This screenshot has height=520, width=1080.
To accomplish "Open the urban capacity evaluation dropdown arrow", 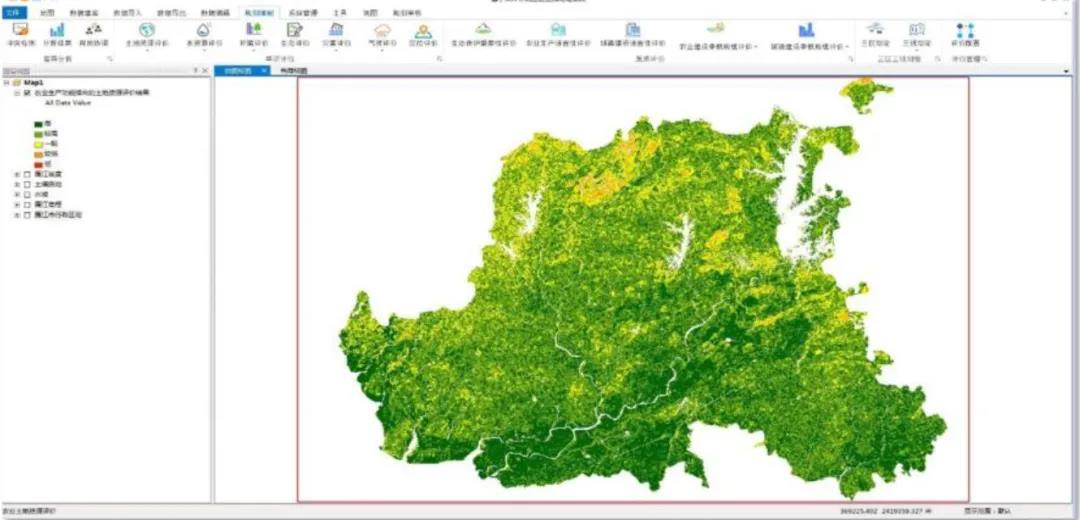I will pyautogui.click(x=847, y=47).
